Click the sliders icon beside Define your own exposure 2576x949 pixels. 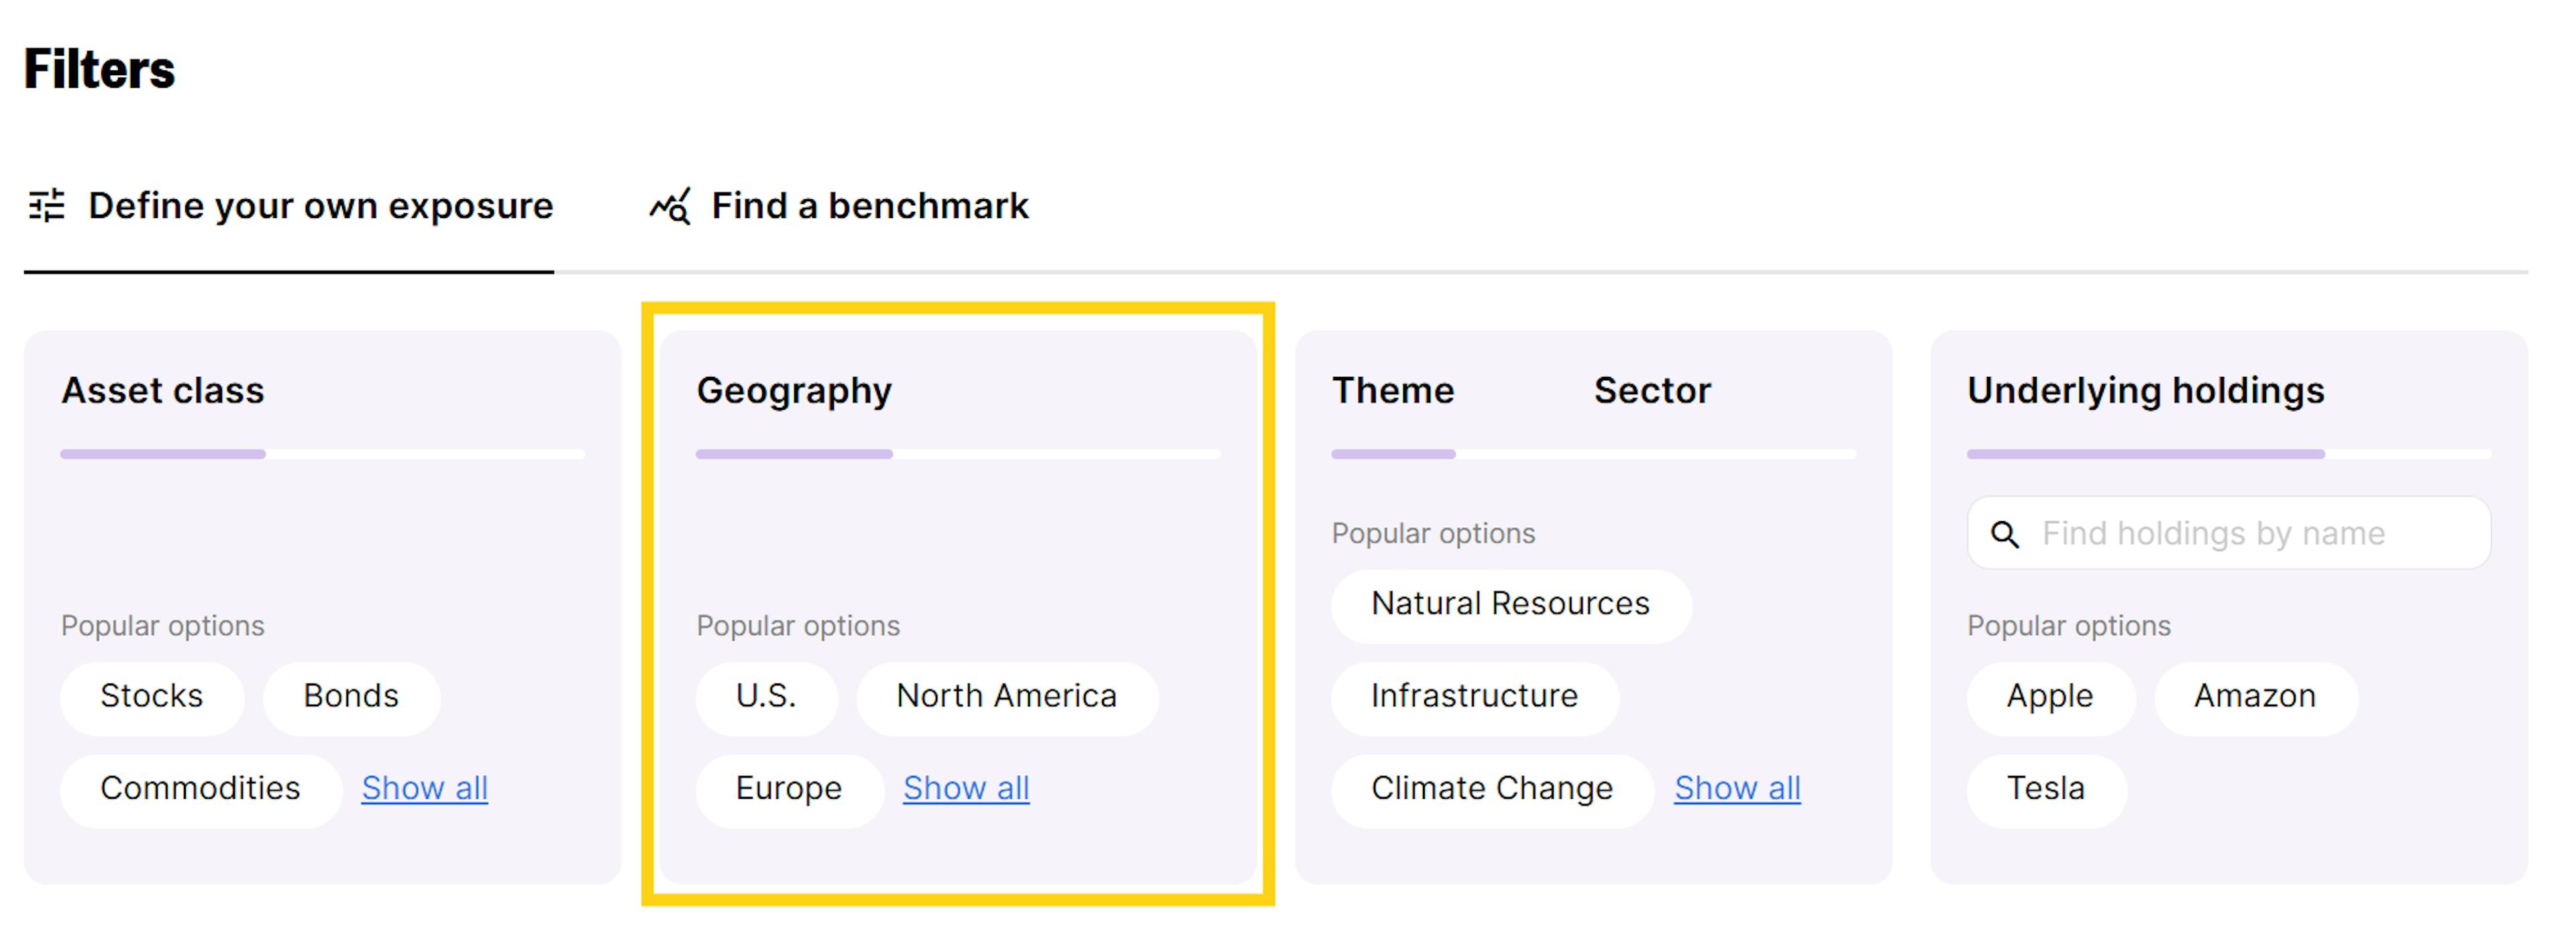47,206
